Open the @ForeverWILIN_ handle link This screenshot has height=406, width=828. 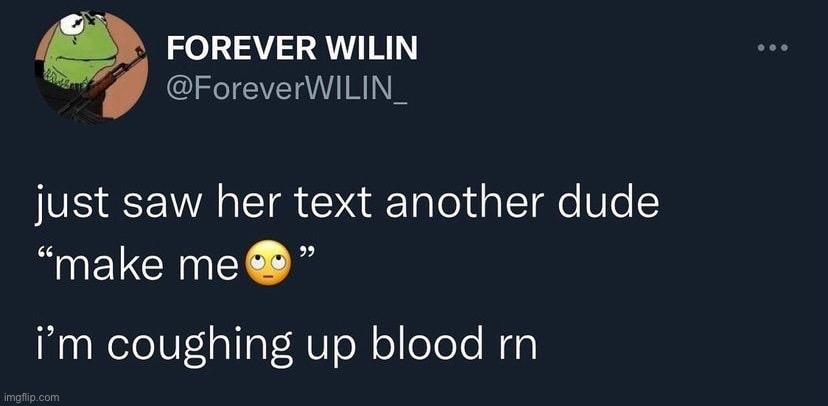(287, 88)
